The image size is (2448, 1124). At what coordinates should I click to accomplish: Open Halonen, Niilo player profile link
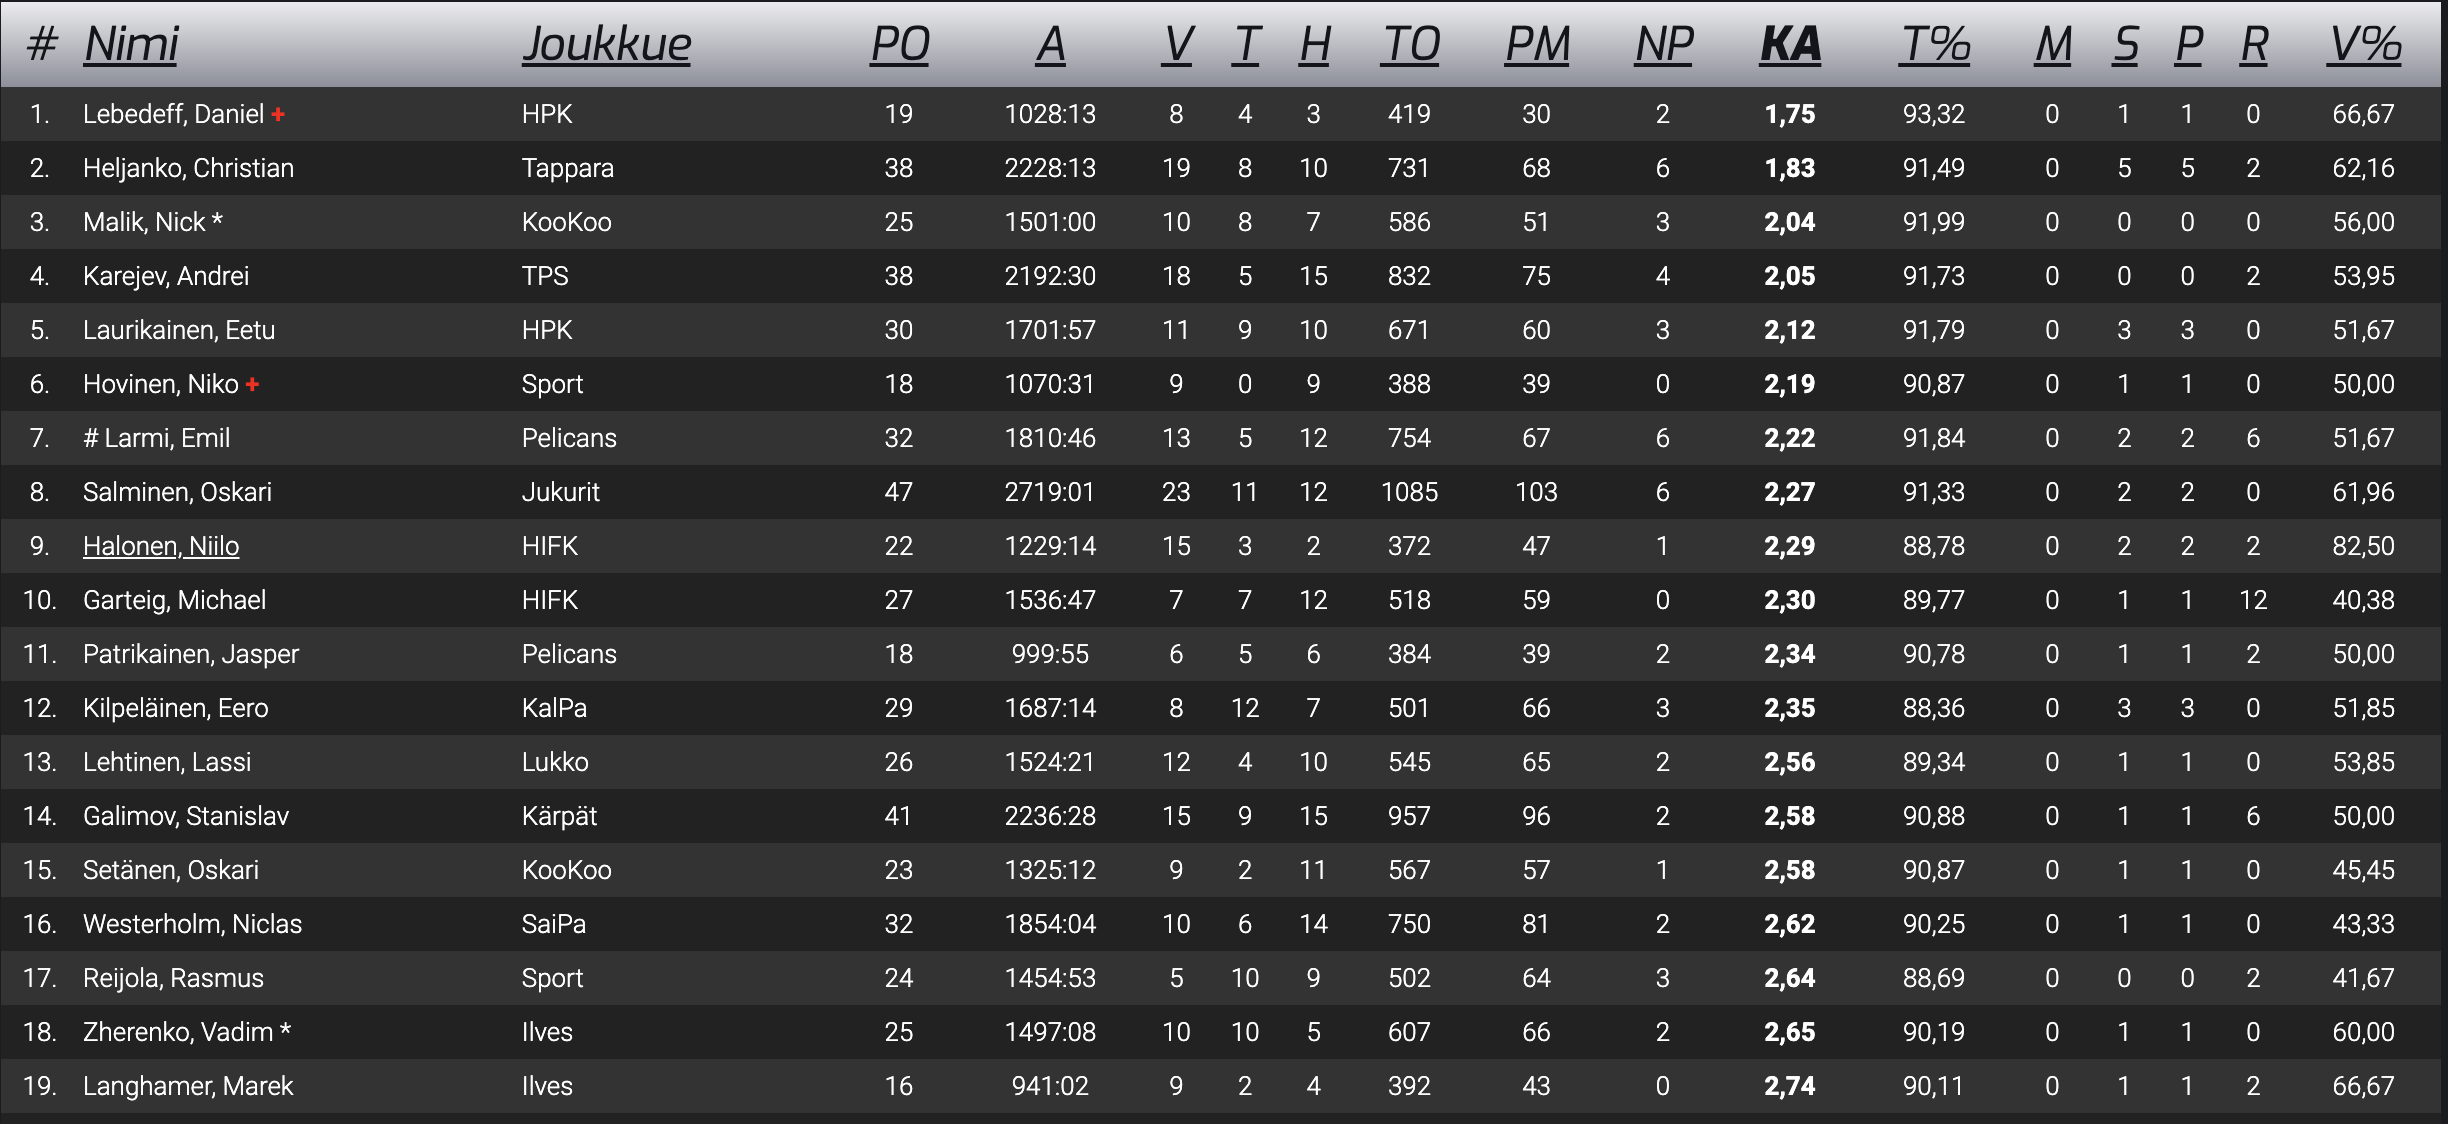(x=161, y=546)
